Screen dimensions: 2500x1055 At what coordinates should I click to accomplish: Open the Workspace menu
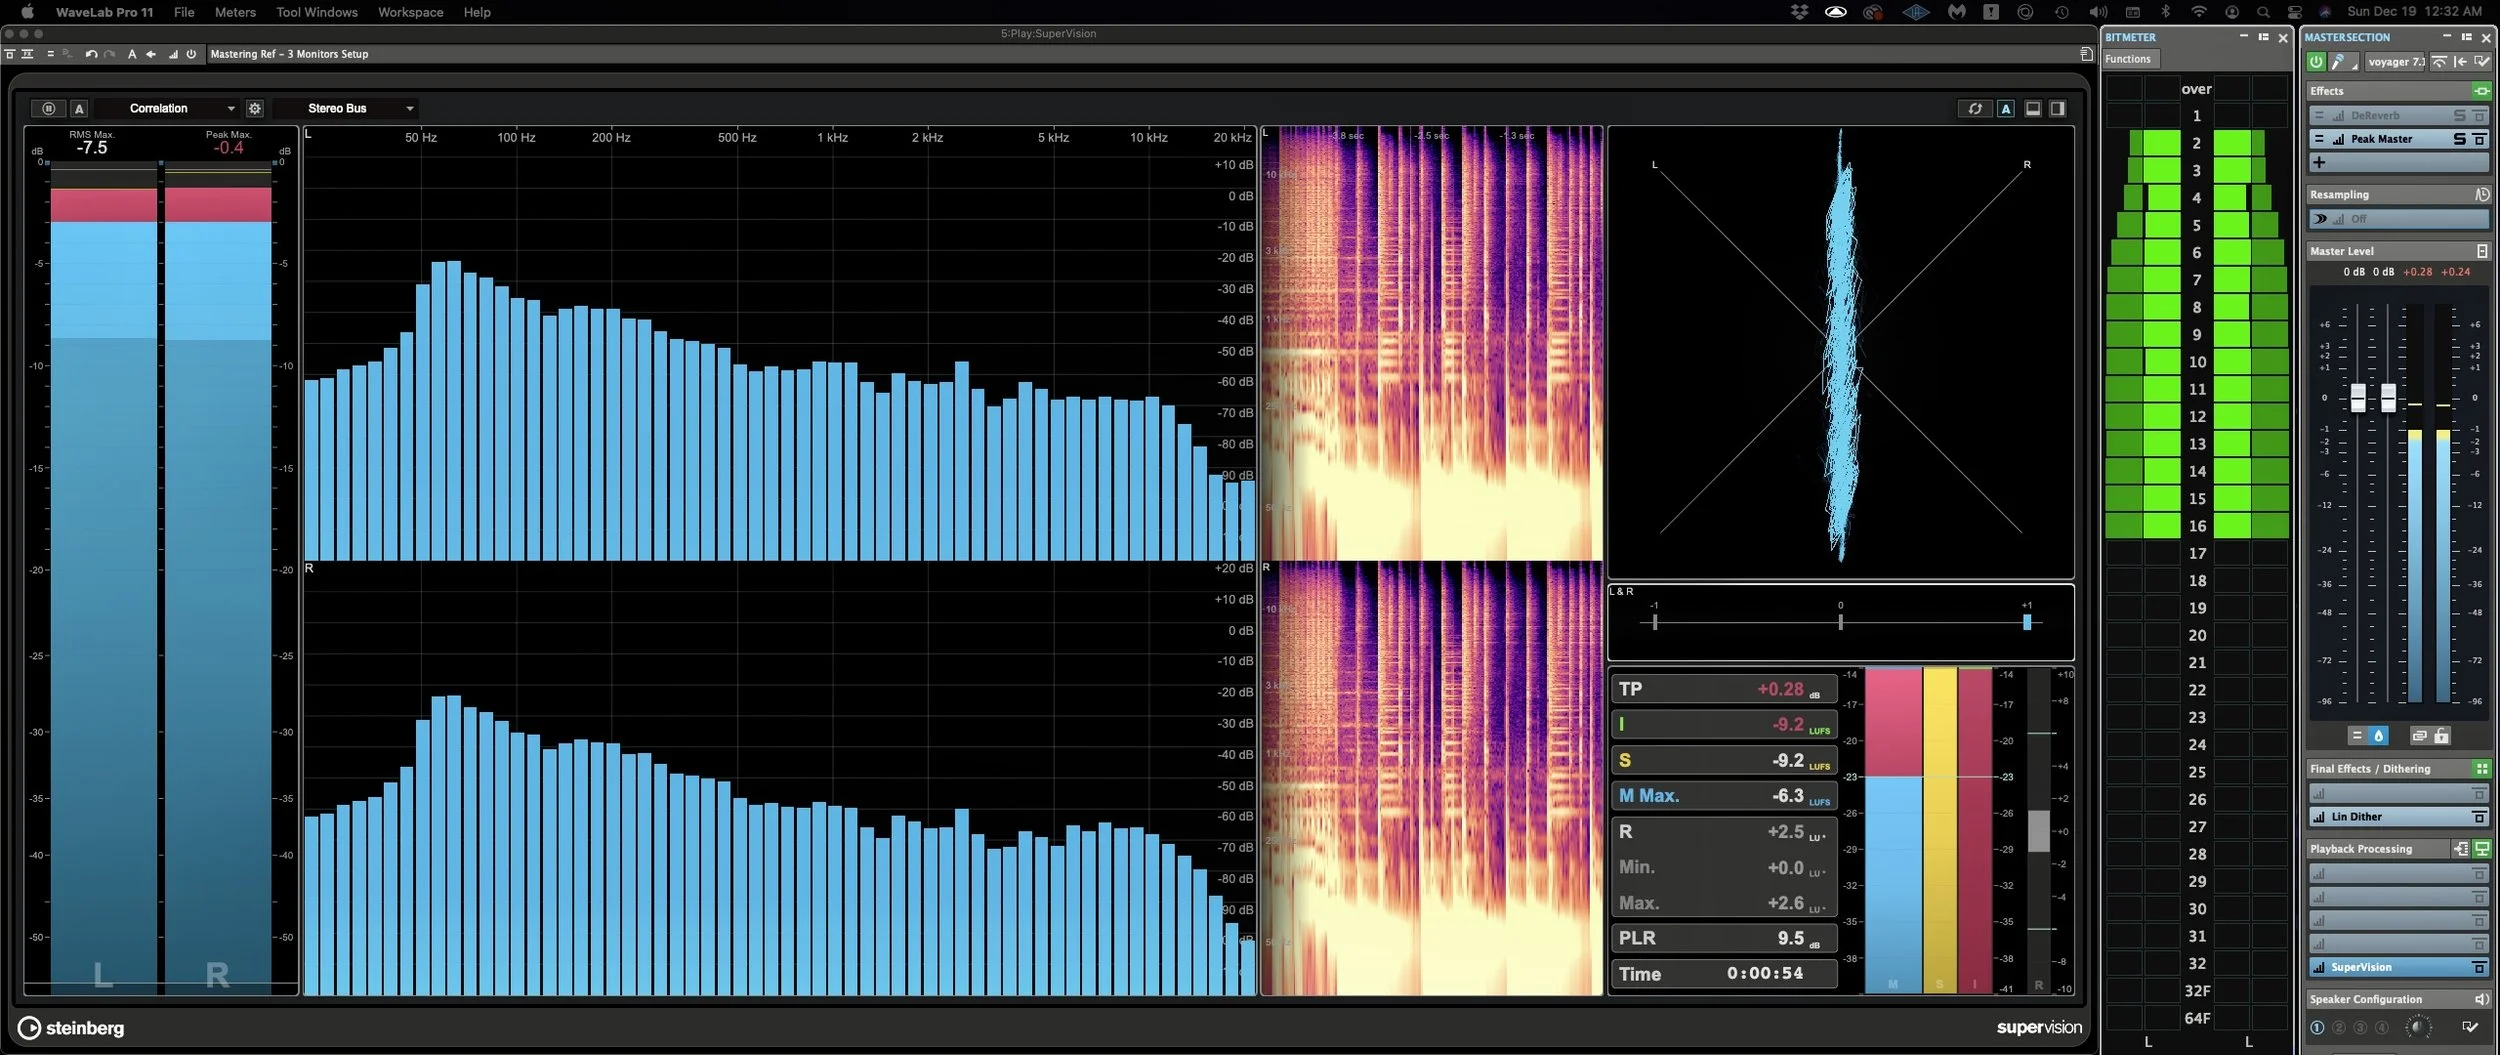410,12
